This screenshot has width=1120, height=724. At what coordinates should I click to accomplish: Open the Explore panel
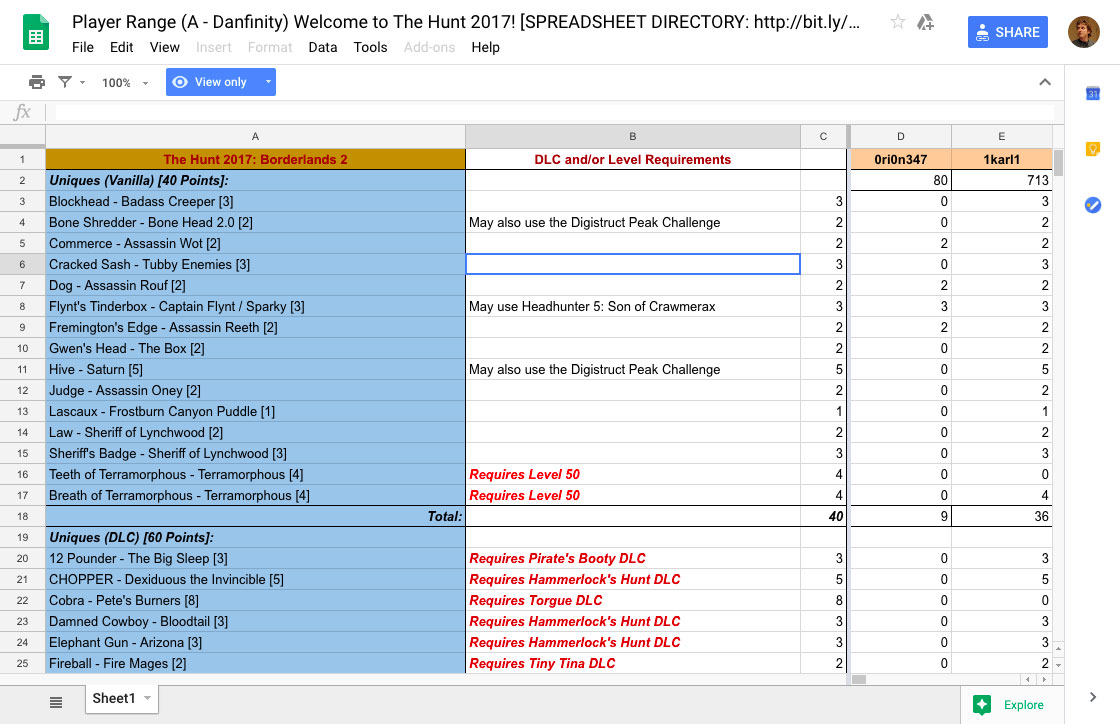tap(1009, 704)
